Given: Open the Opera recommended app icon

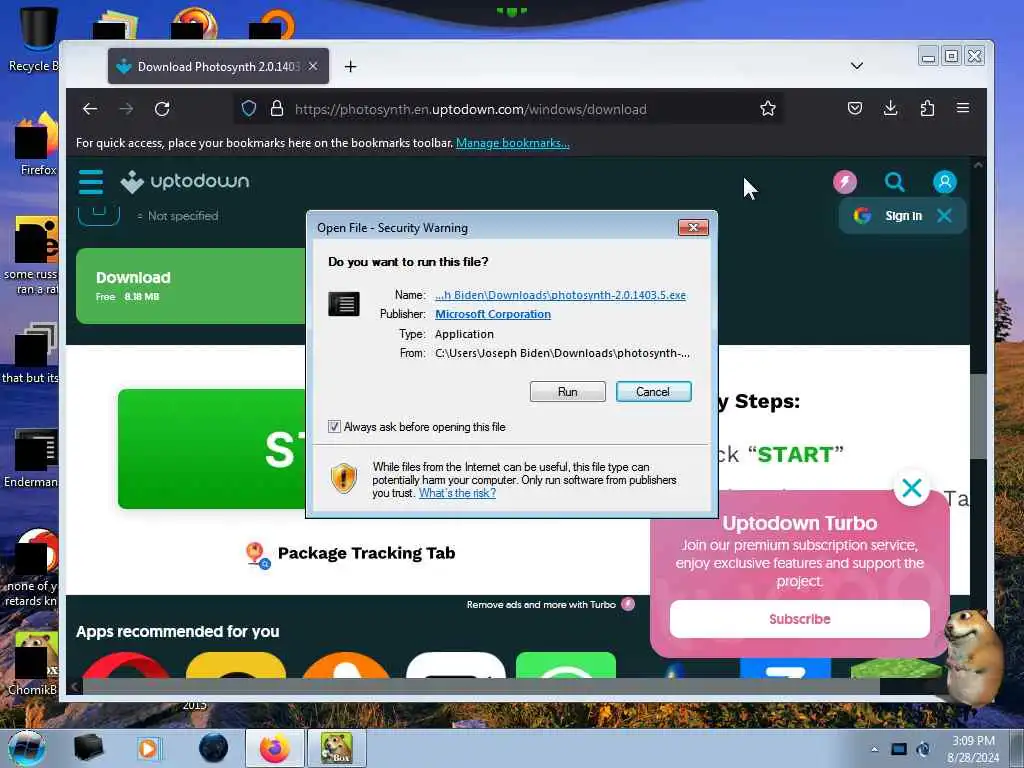Looking at the screenshot, I should pos(125,665).
